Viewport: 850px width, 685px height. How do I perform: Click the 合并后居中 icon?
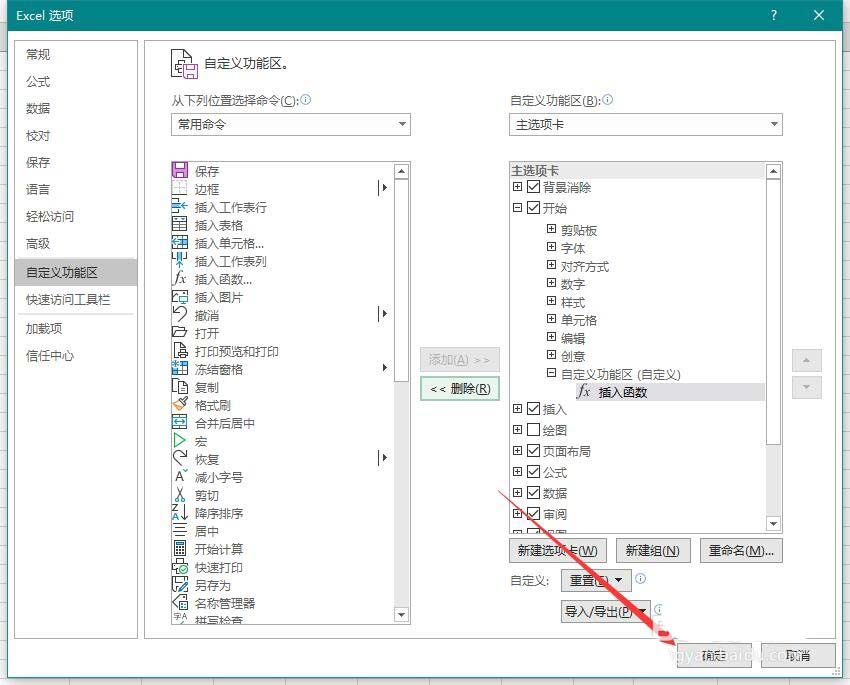click(179, 422)
